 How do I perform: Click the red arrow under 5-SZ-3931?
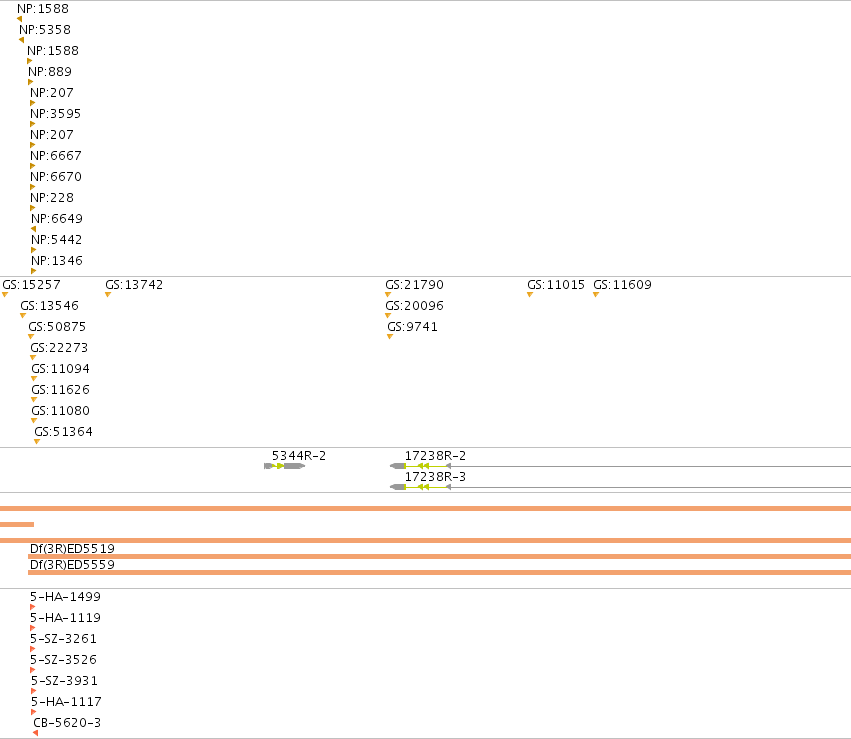click(x=34, y=691)
